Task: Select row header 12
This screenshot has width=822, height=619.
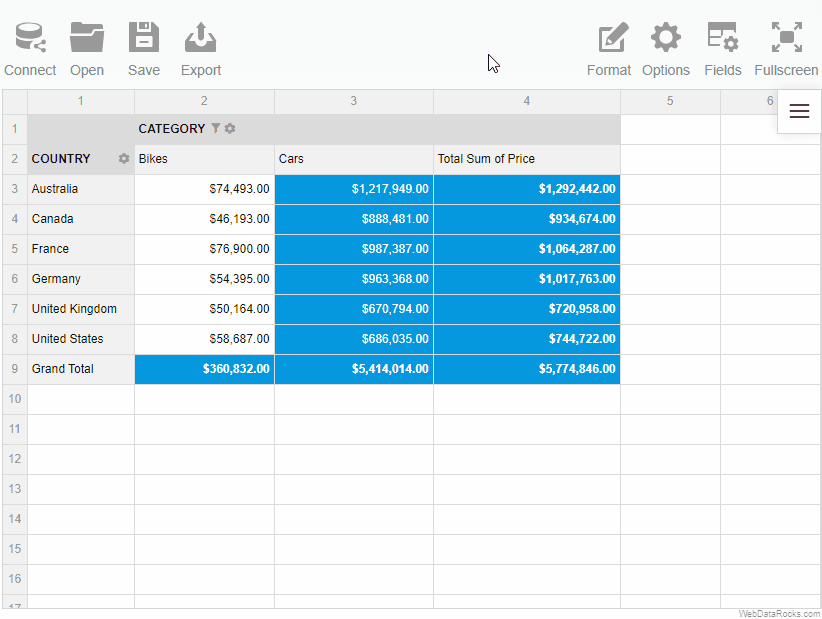Action: click(x=15, y=459)
